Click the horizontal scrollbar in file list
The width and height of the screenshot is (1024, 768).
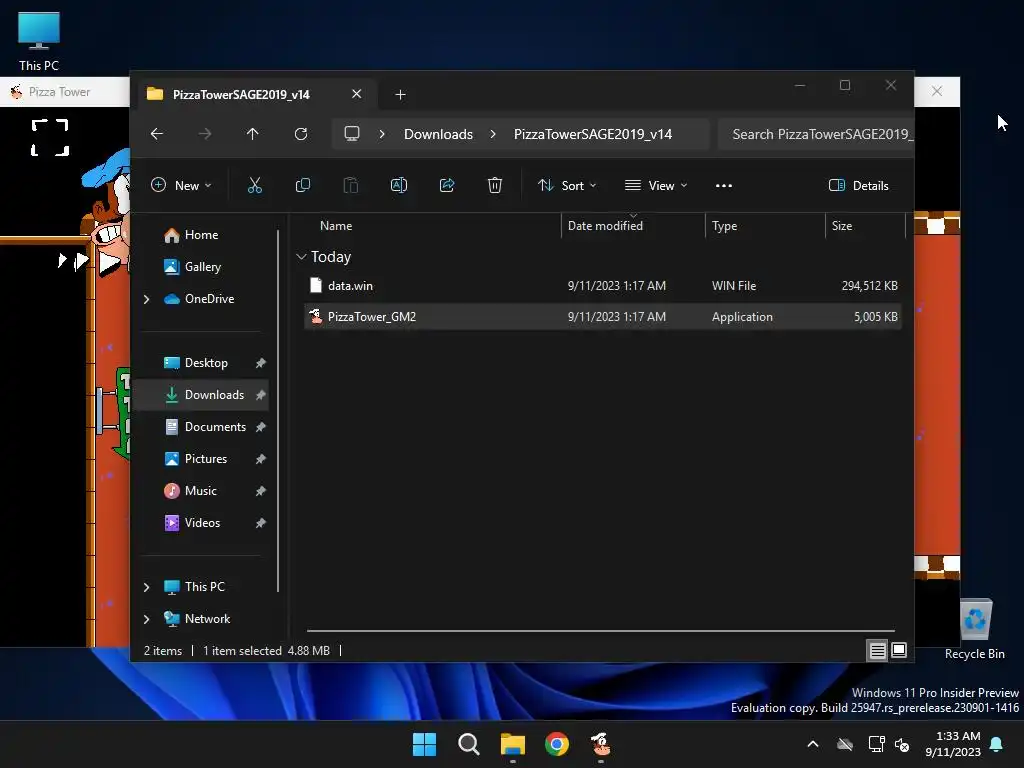pyautogui.click(x=600, y=631)
